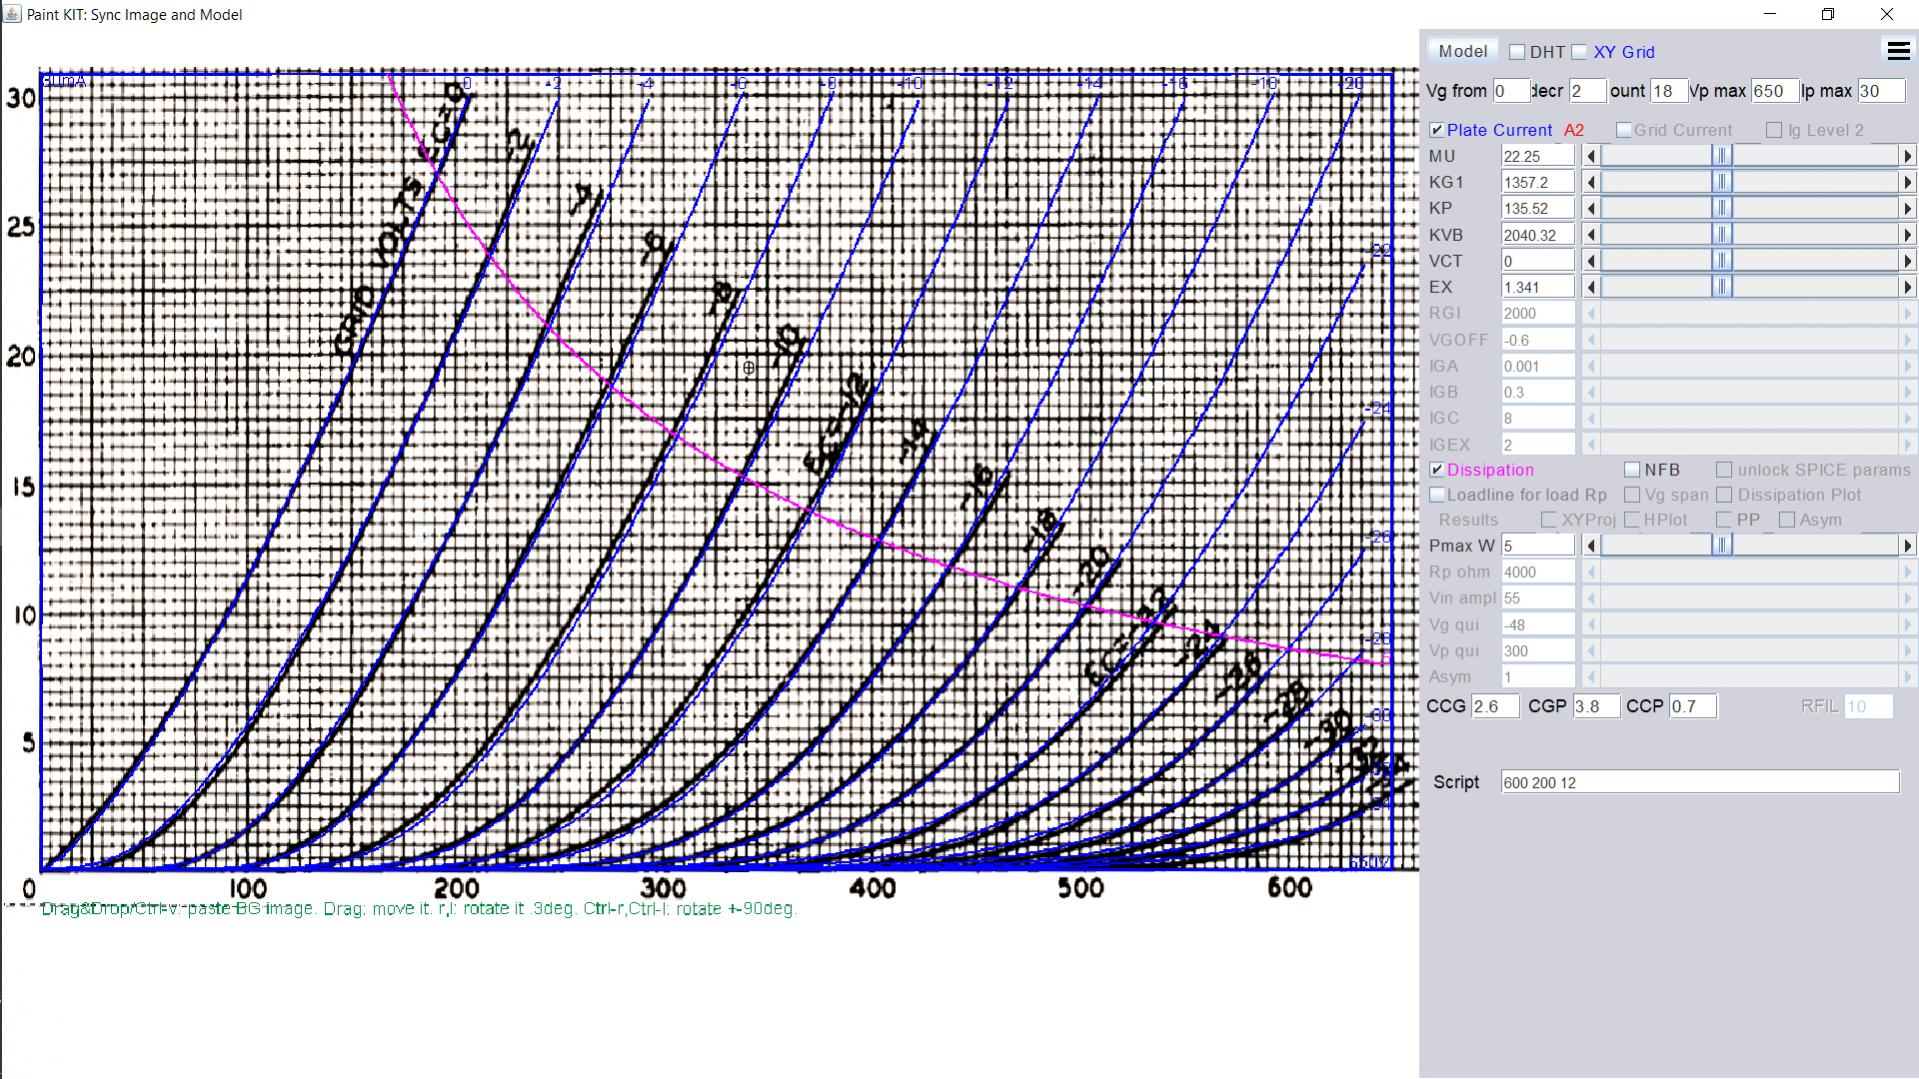1919x1079 pixels.
Task: Decrease KG1 with left arrow
Action: click(1592, 182)
